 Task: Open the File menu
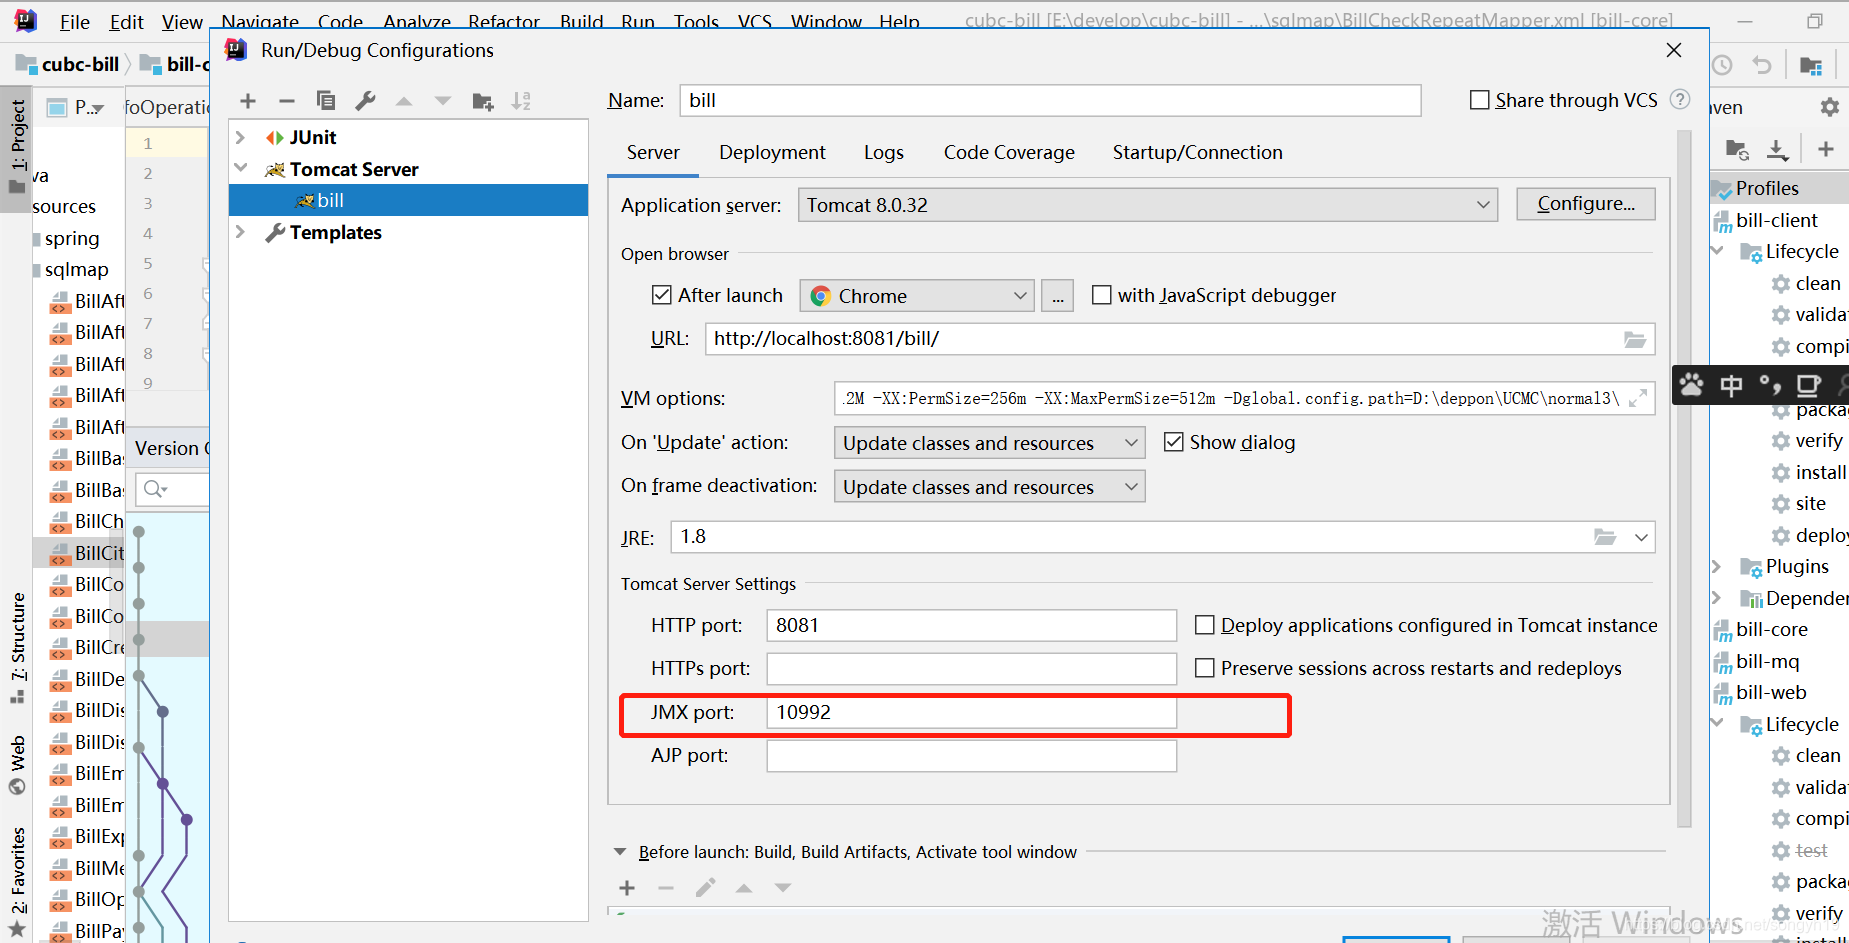tap(74, 21)
